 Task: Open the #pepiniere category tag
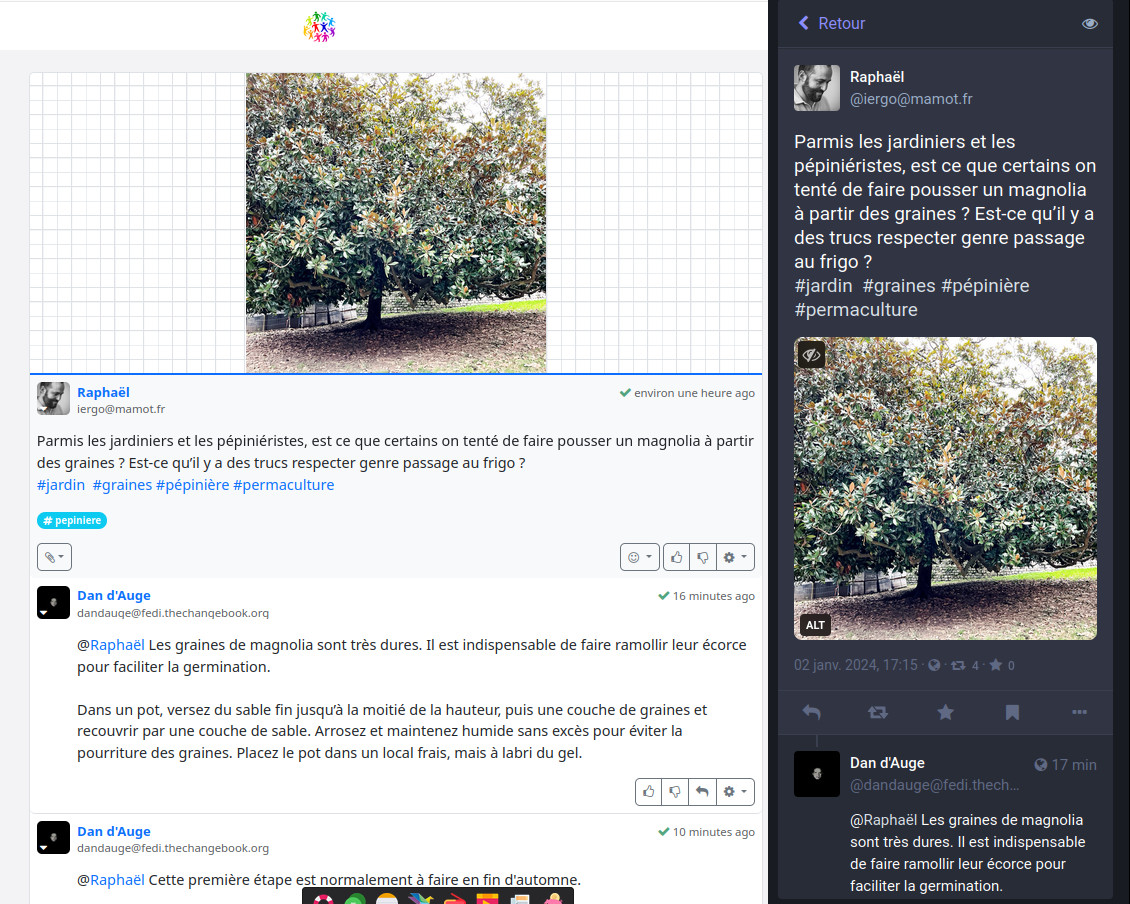tap(72, 520)
